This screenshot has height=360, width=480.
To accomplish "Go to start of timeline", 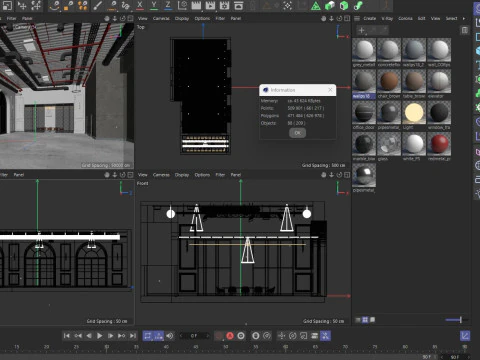I will (67, 336).
